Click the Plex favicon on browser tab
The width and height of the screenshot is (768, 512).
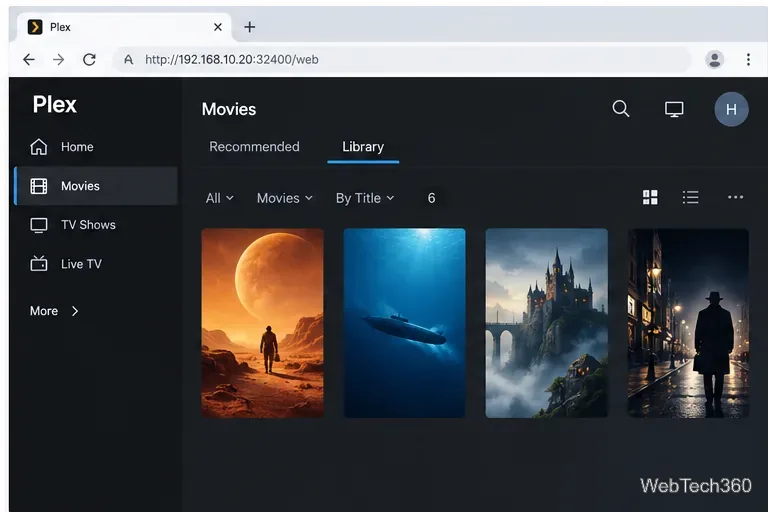(35, 27)
